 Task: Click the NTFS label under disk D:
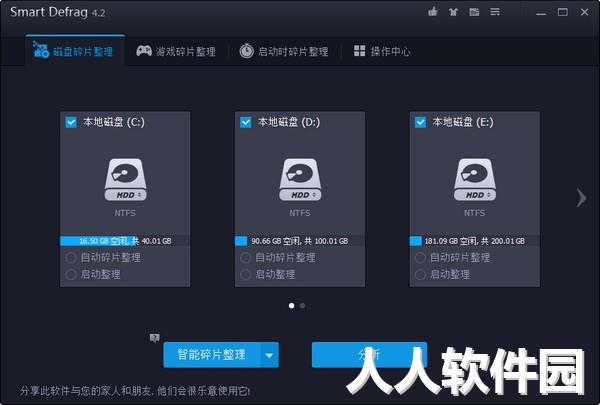300,213
